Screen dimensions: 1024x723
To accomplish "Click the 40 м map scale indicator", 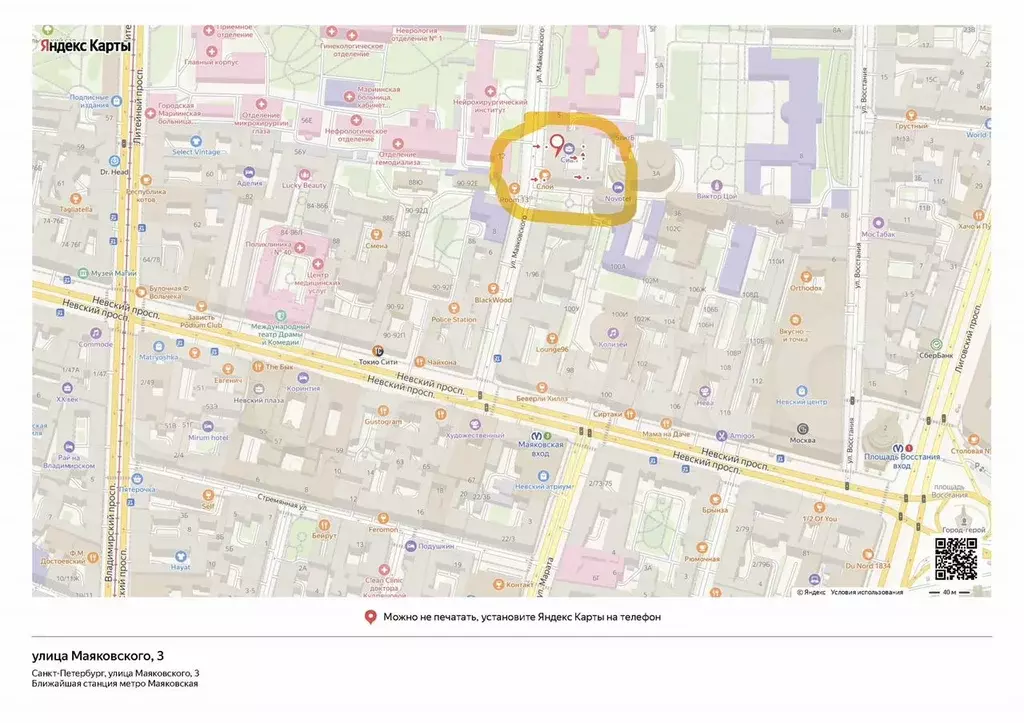I will point(950,592).
